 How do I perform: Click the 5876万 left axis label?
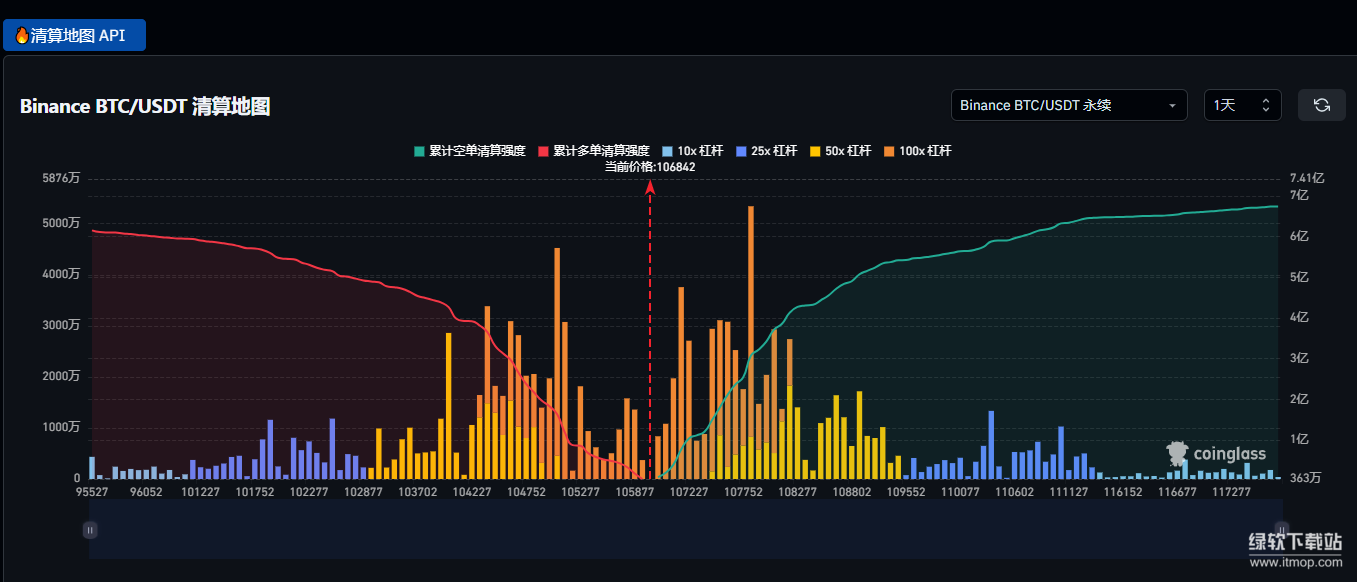(x=61, y=179)
